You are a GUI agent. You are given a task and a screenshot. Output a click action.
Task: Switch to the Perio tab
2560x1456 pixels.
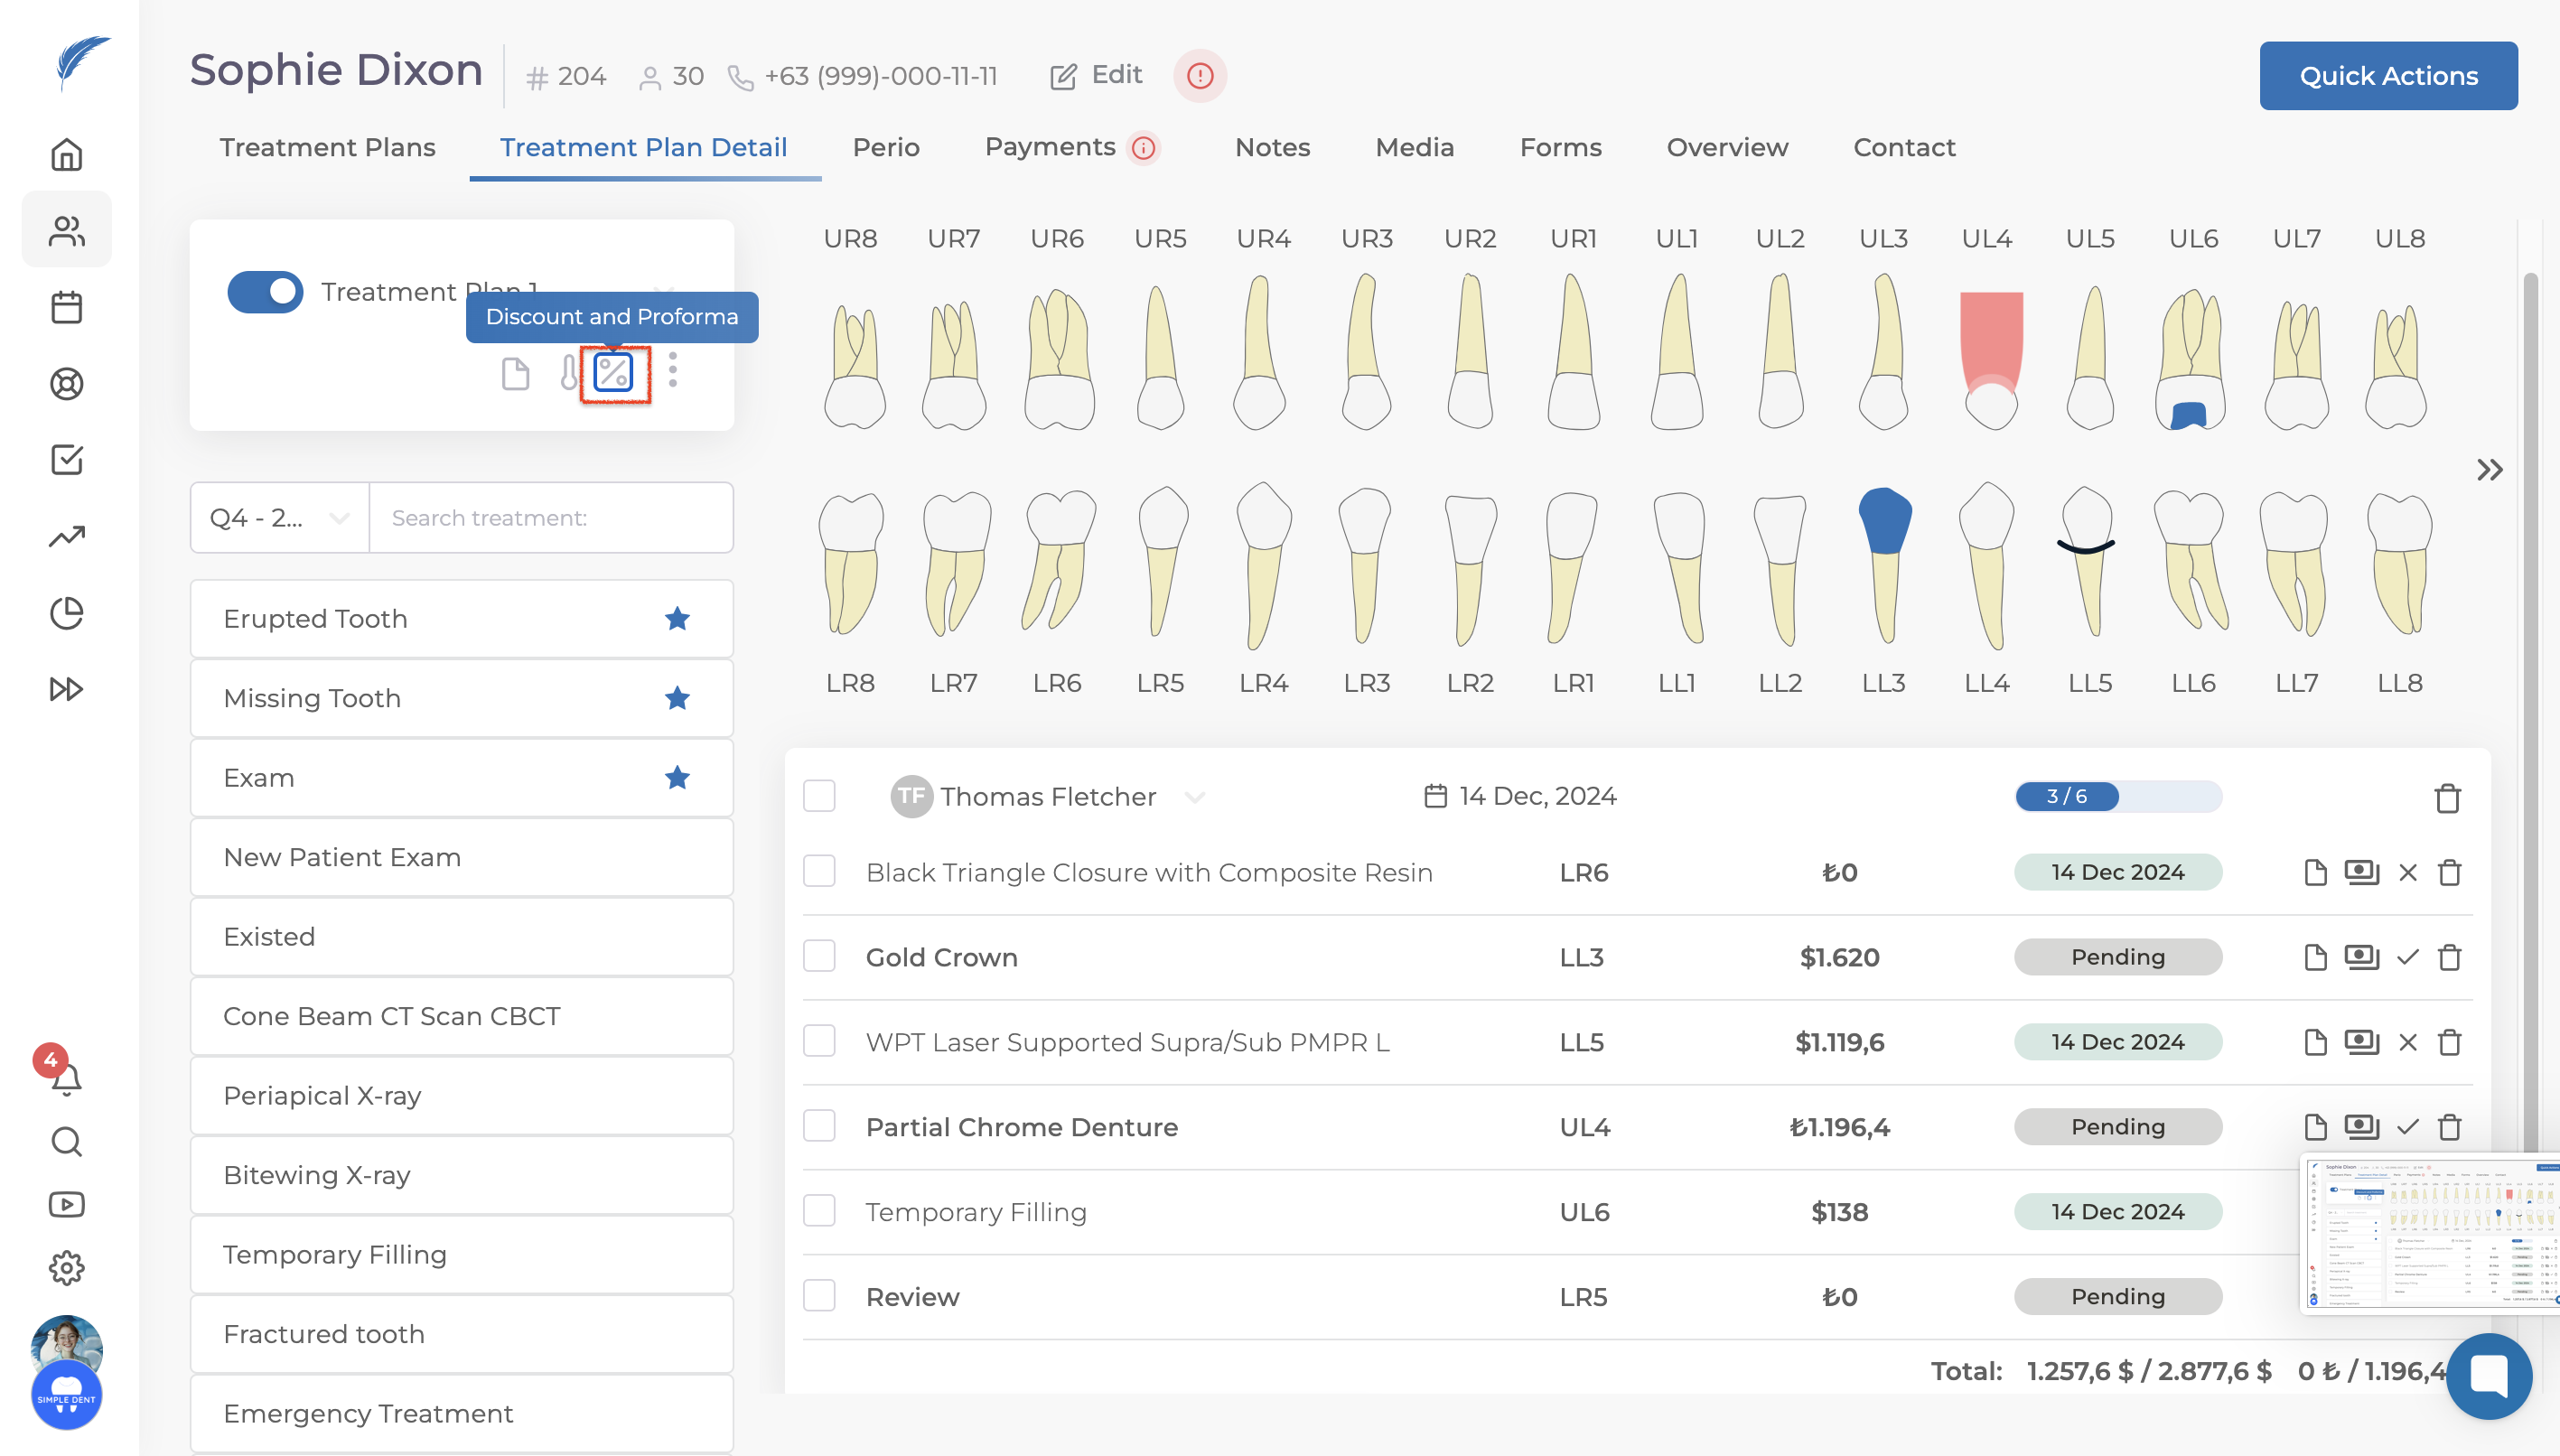(x=885, y=147)
